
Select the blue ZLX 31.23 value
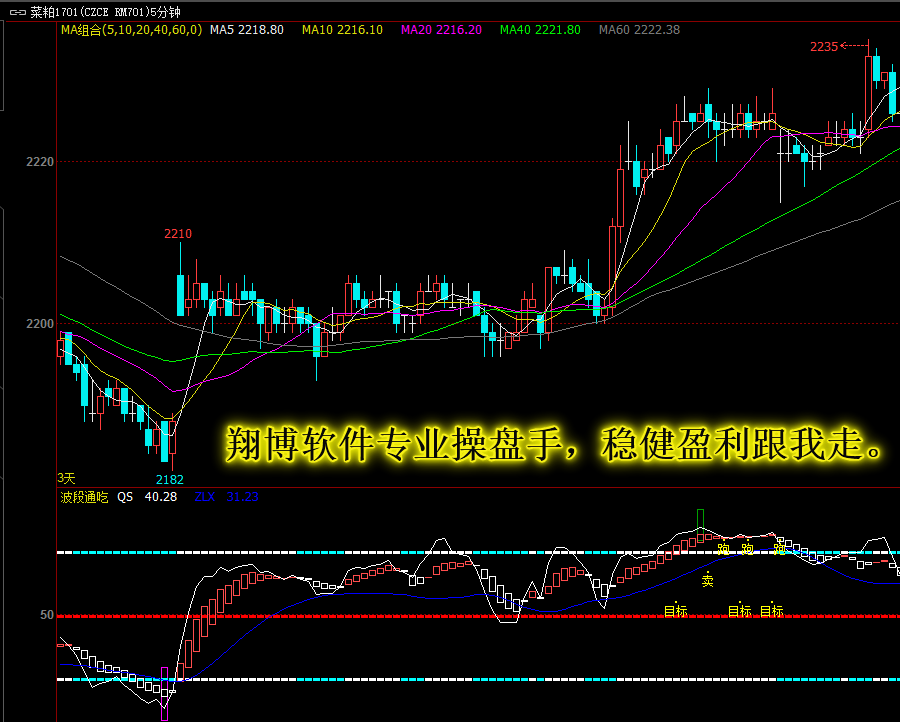(x=226, y=497)
